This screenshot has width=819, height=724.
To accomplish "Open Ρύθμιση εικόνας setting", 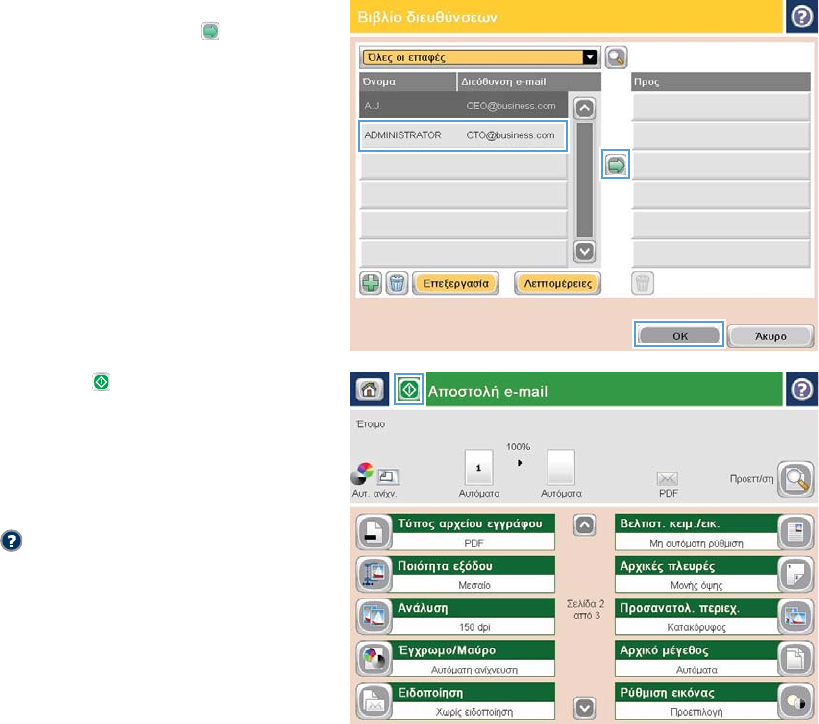I will pos(714,701).
